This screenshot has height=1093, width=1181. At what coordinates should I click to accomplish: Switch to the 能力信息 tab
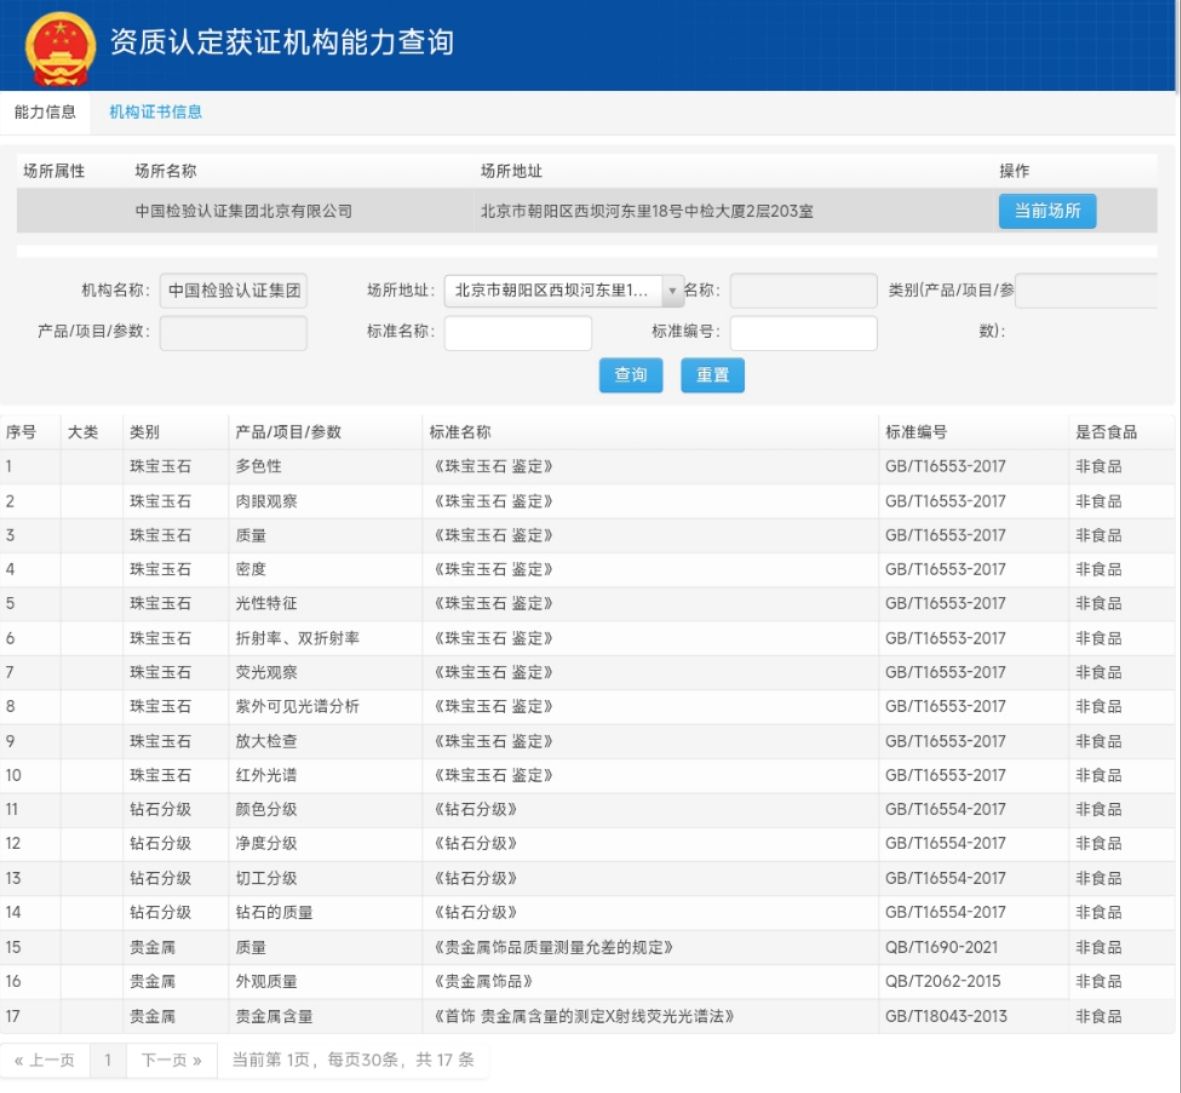[45, 112]
